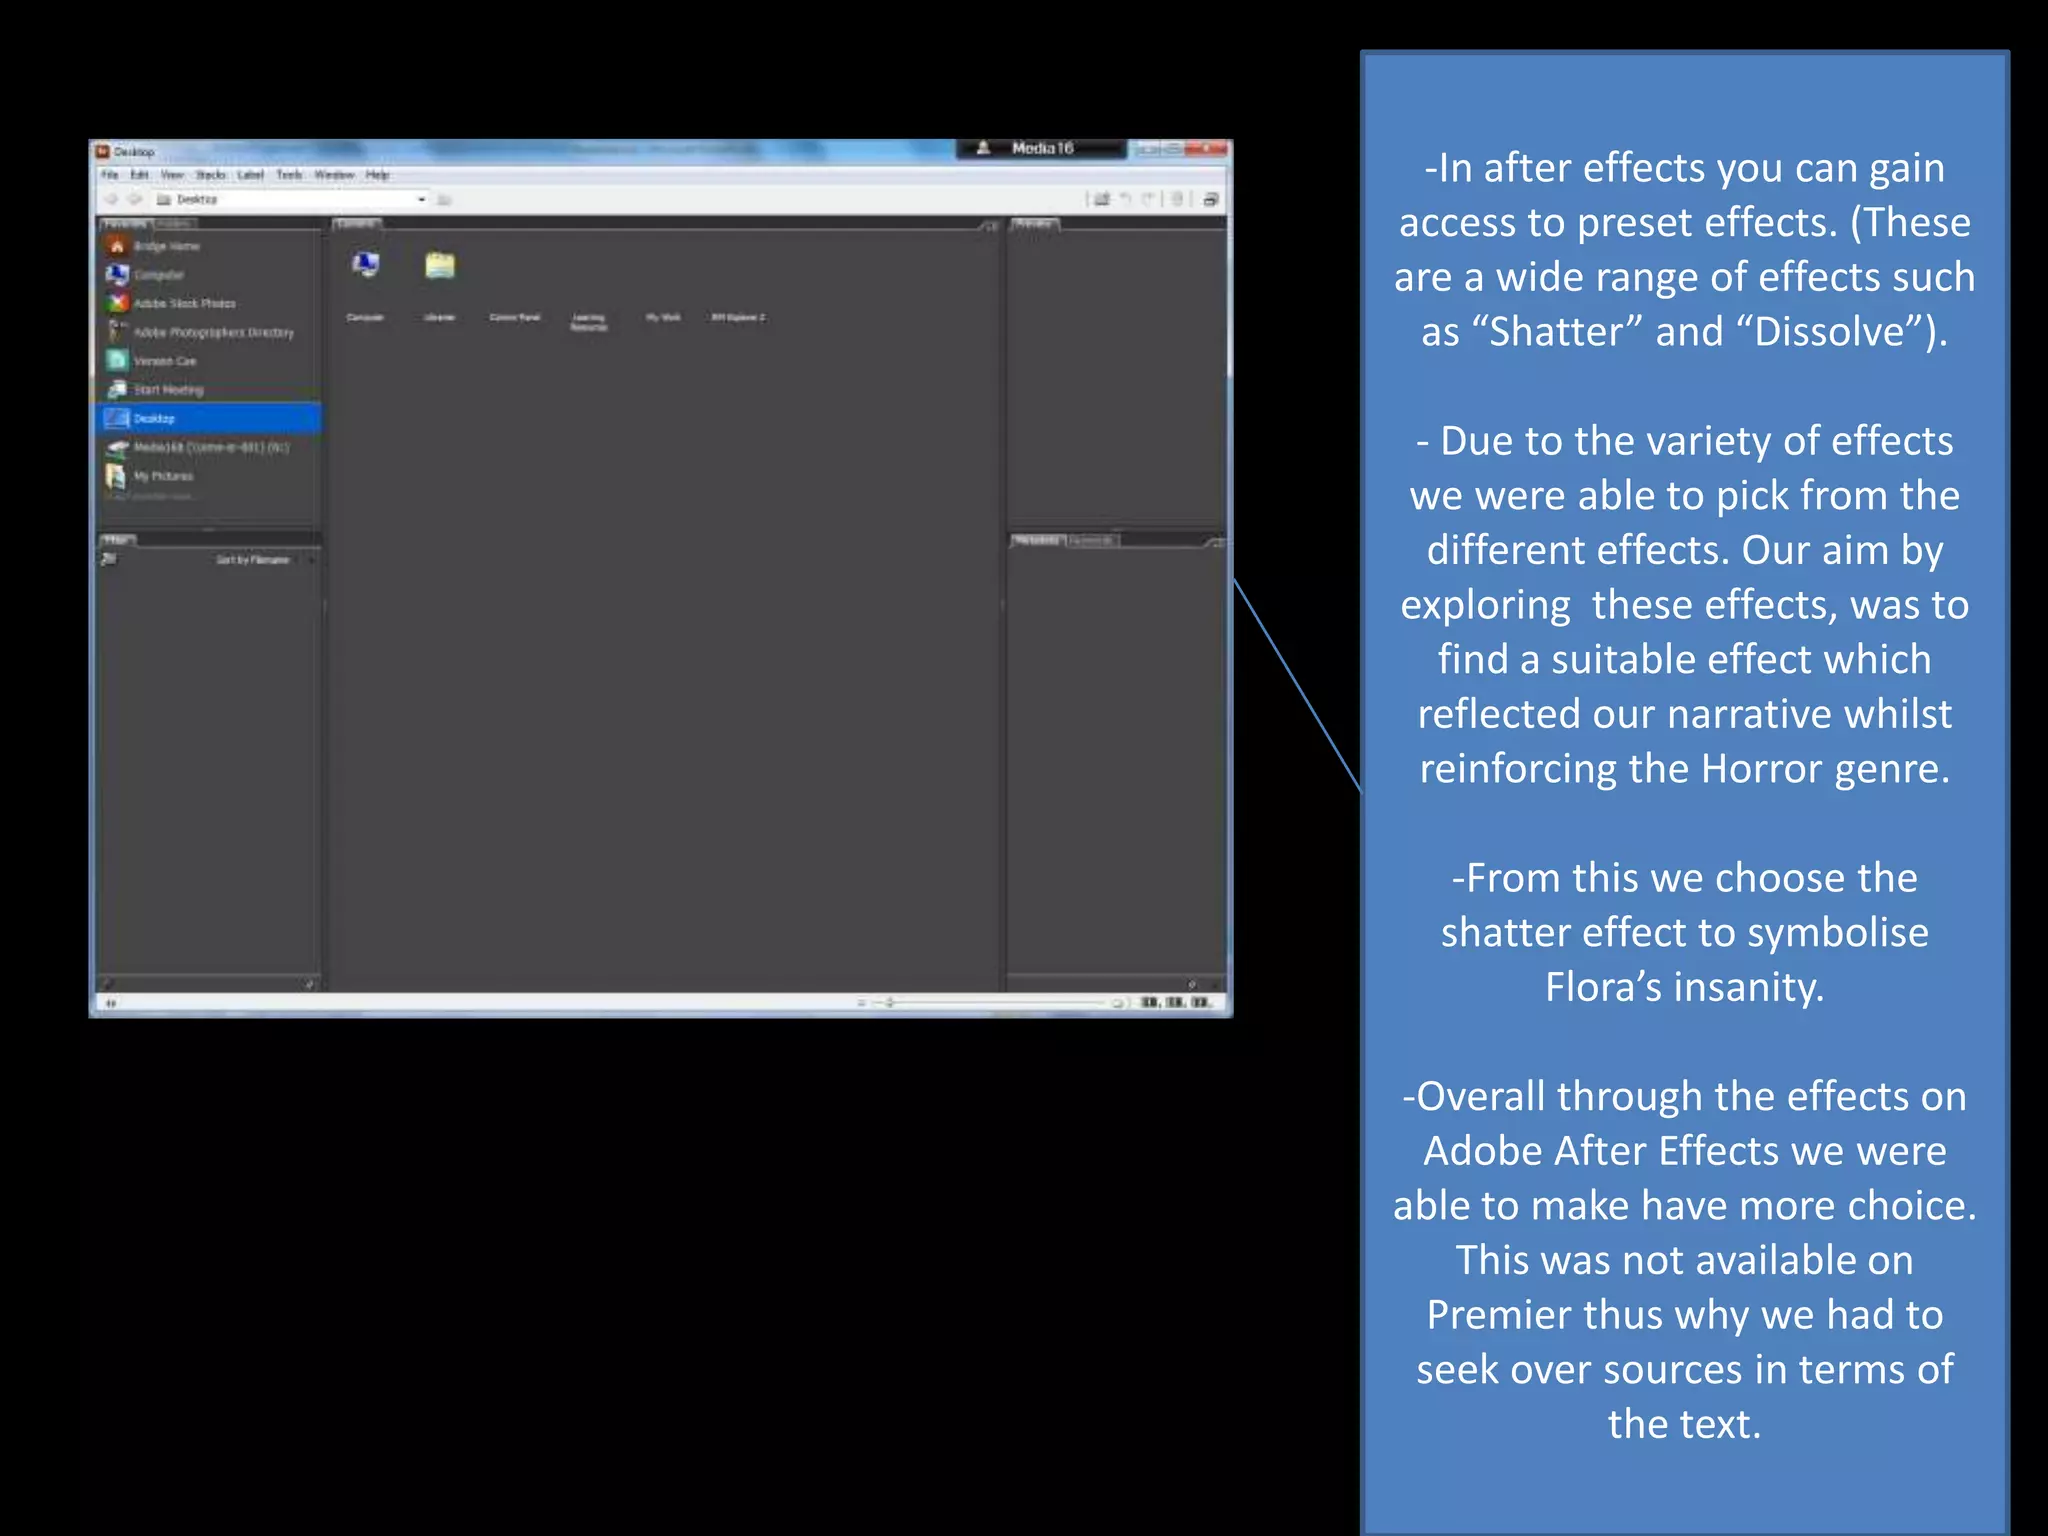Open Adobe Photographers Directory entry
Viewport: 2048px width, 1536px height.
(212, 332)
